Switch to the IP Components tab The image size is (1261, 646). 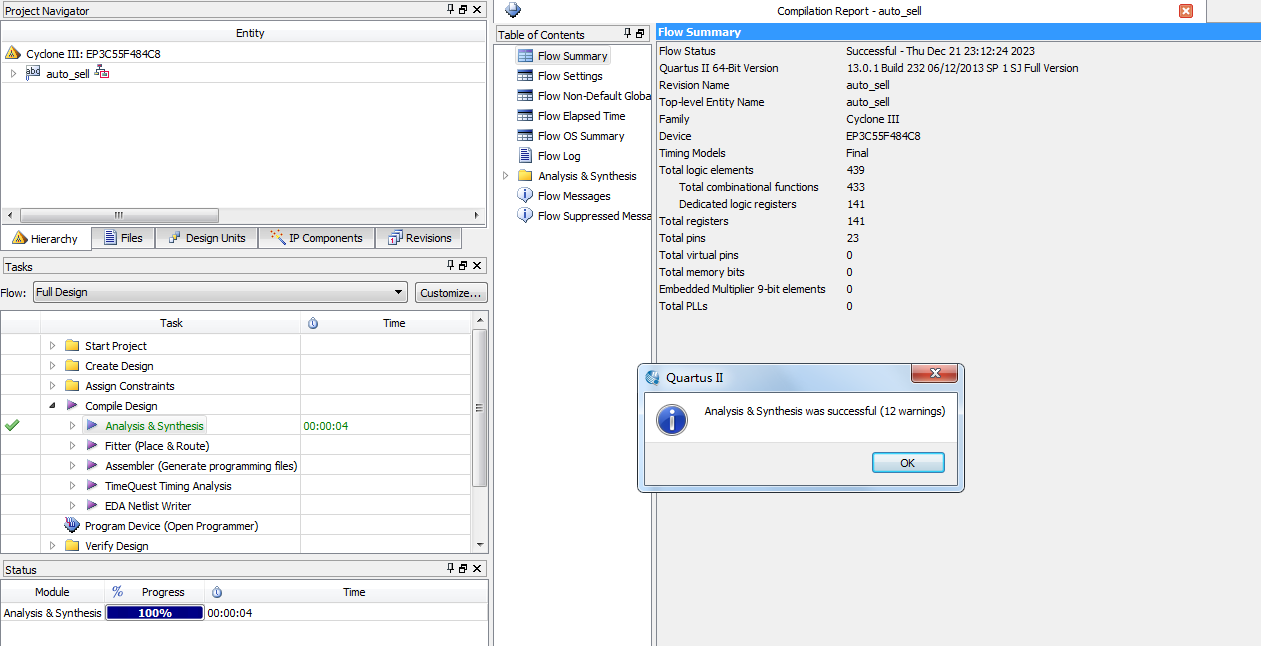317,238
